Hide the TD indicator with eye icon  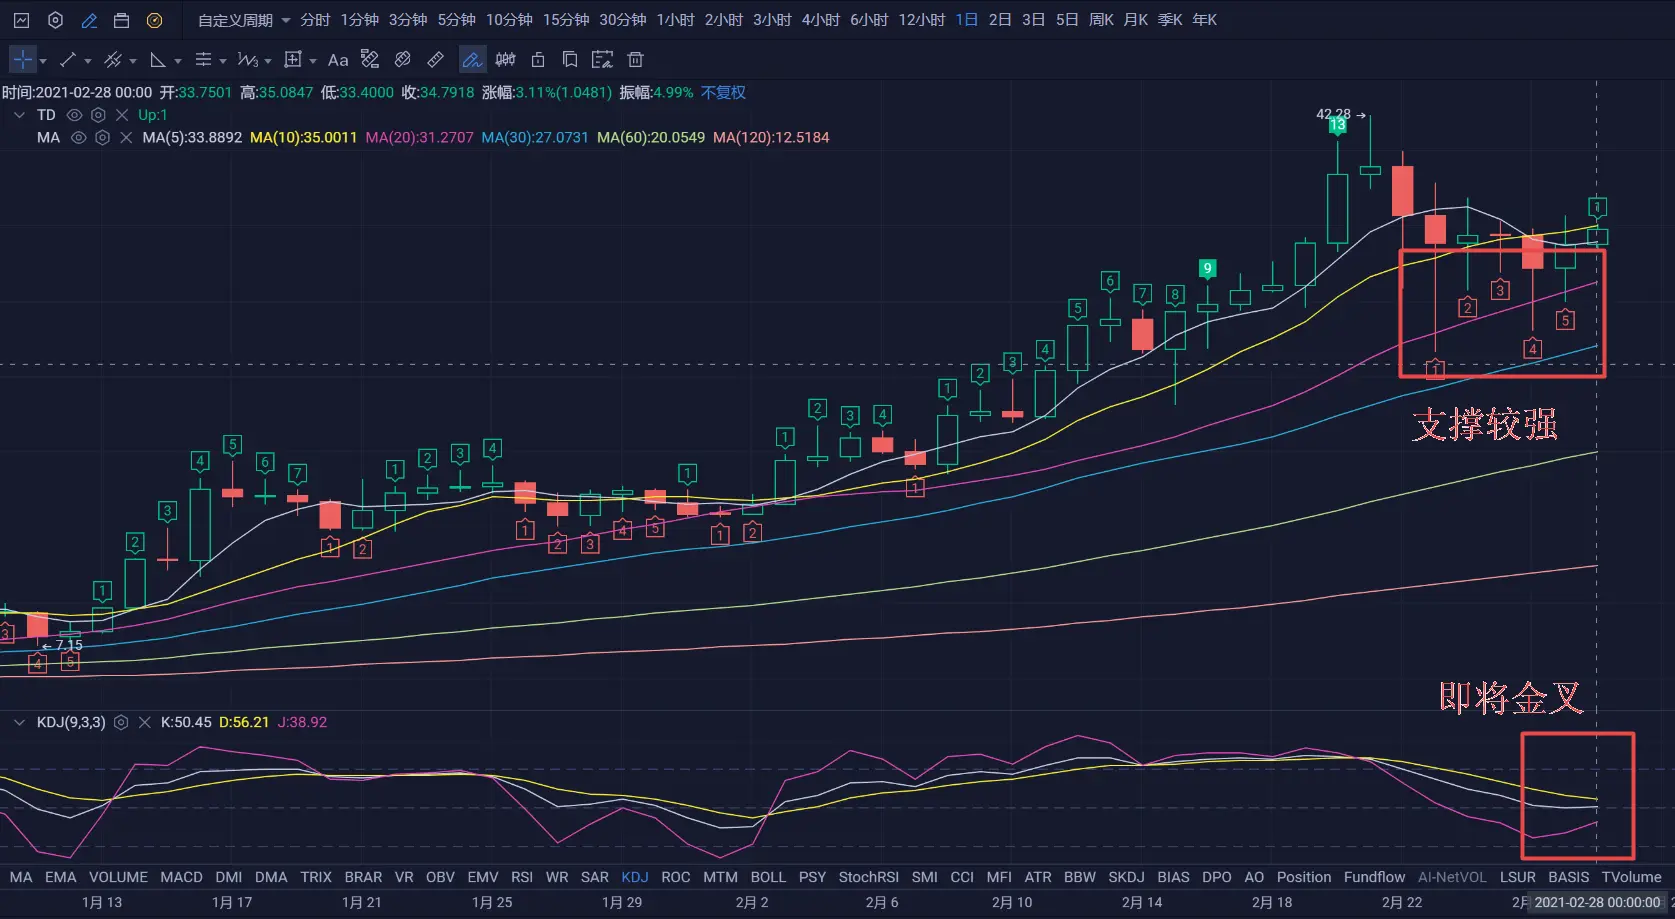(74, 115)
